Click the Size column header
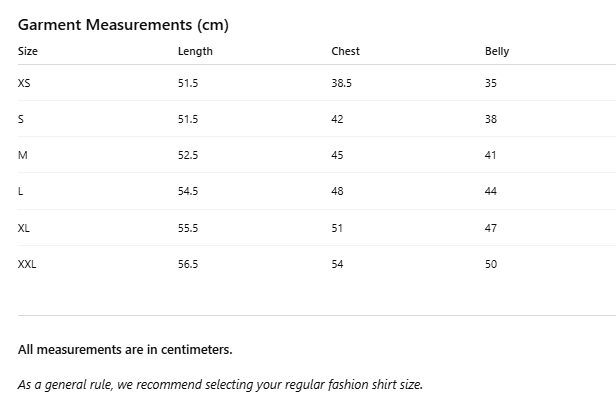The image size is (616, 403). click(28, 51)
